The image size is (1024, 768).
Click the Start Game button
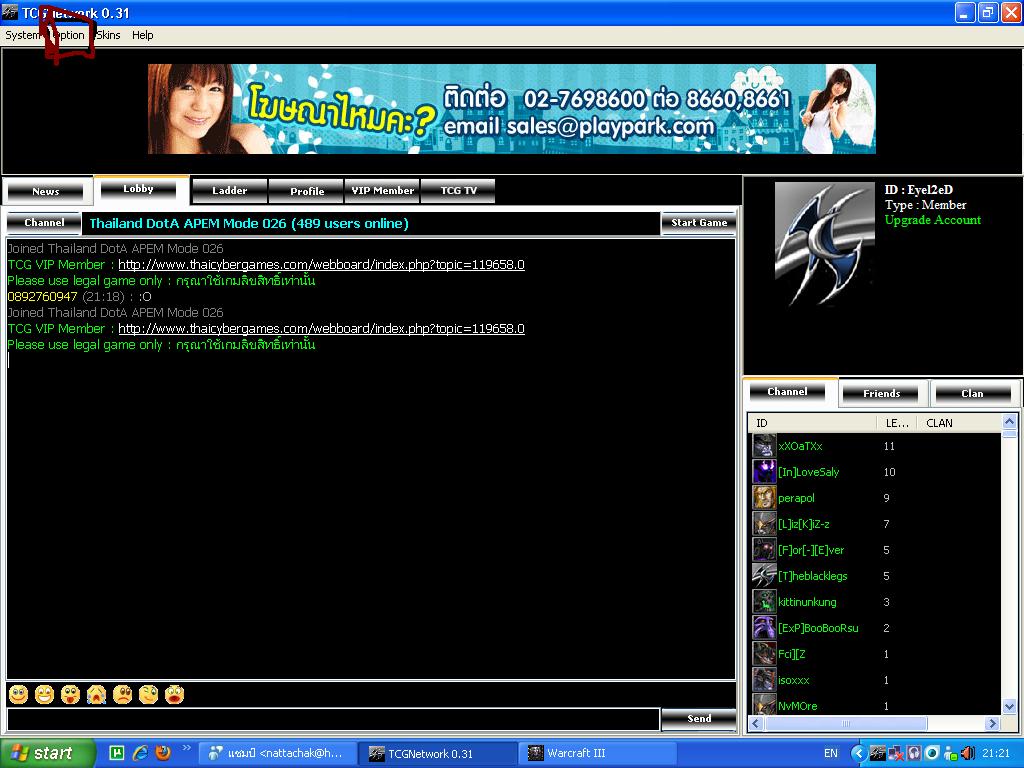click(699, 223)
